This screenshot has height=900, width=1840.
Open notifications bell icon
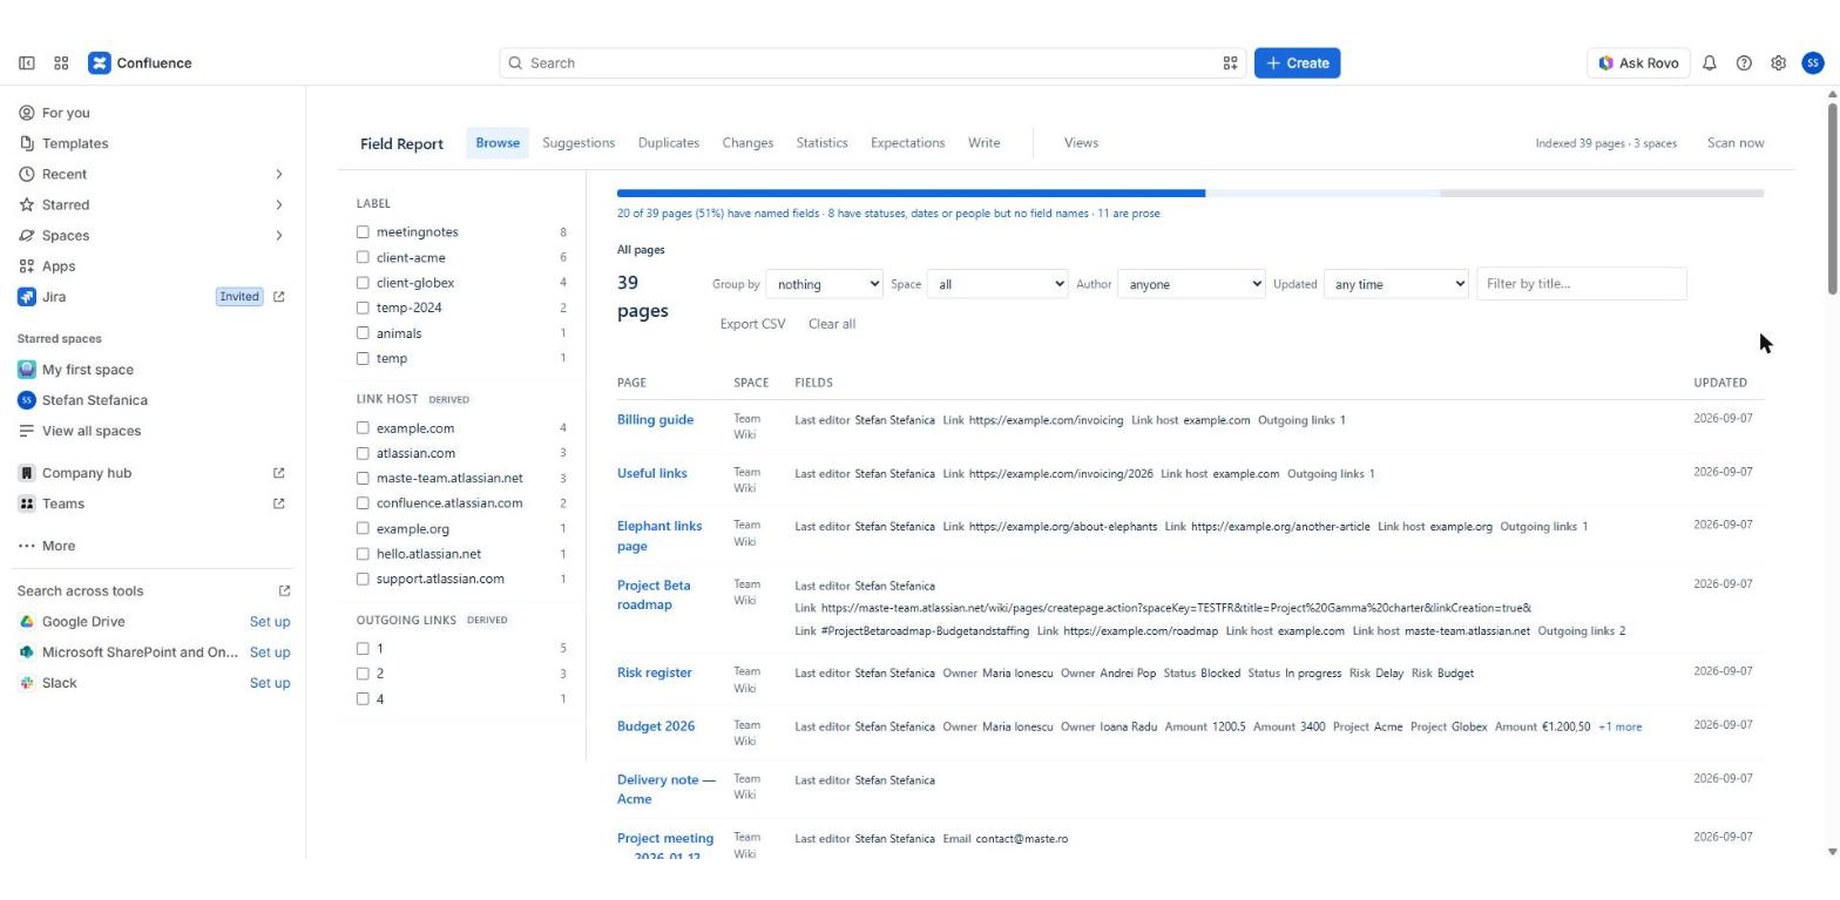click(1709, 63)
